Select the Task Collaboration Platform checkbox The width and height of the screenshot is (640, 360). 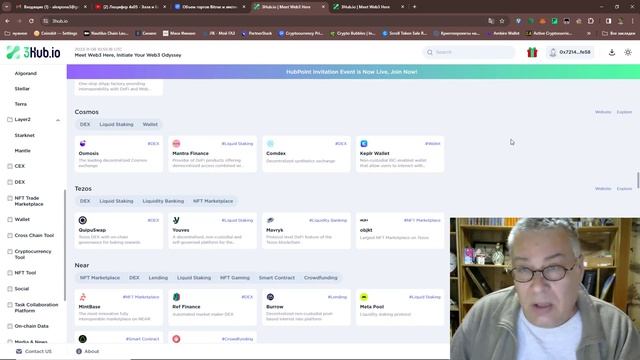tap(10, 305)
